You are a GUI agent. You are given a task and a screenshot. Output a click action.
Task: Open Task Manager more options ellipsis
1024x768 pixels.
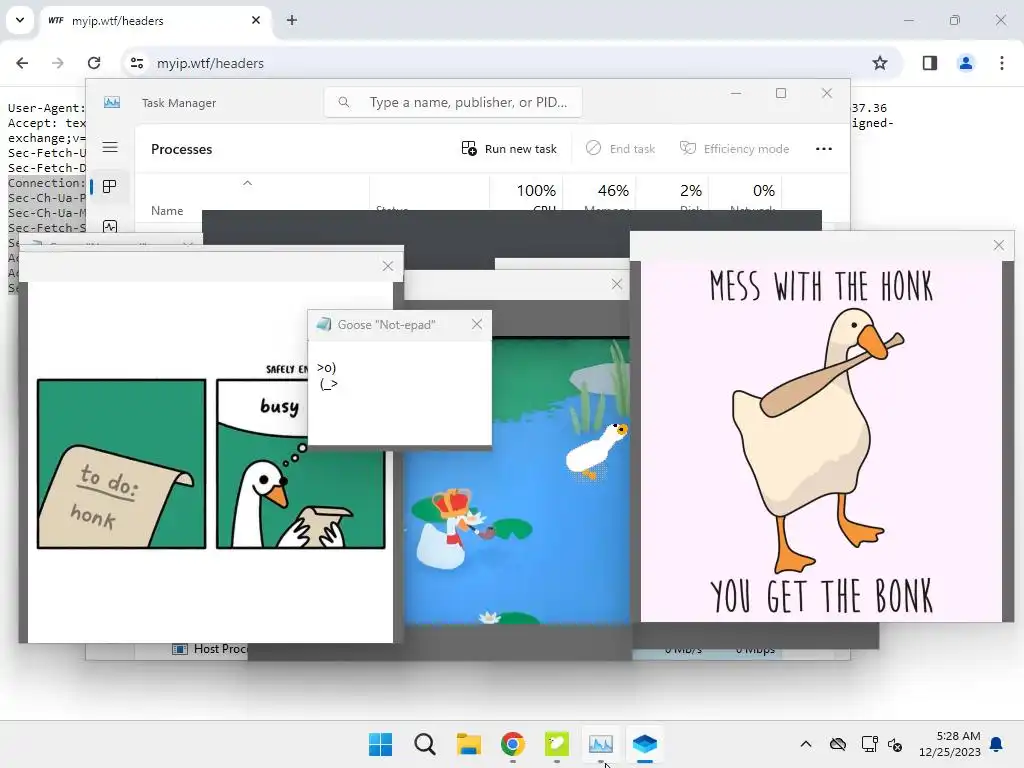tap(824, 149)
